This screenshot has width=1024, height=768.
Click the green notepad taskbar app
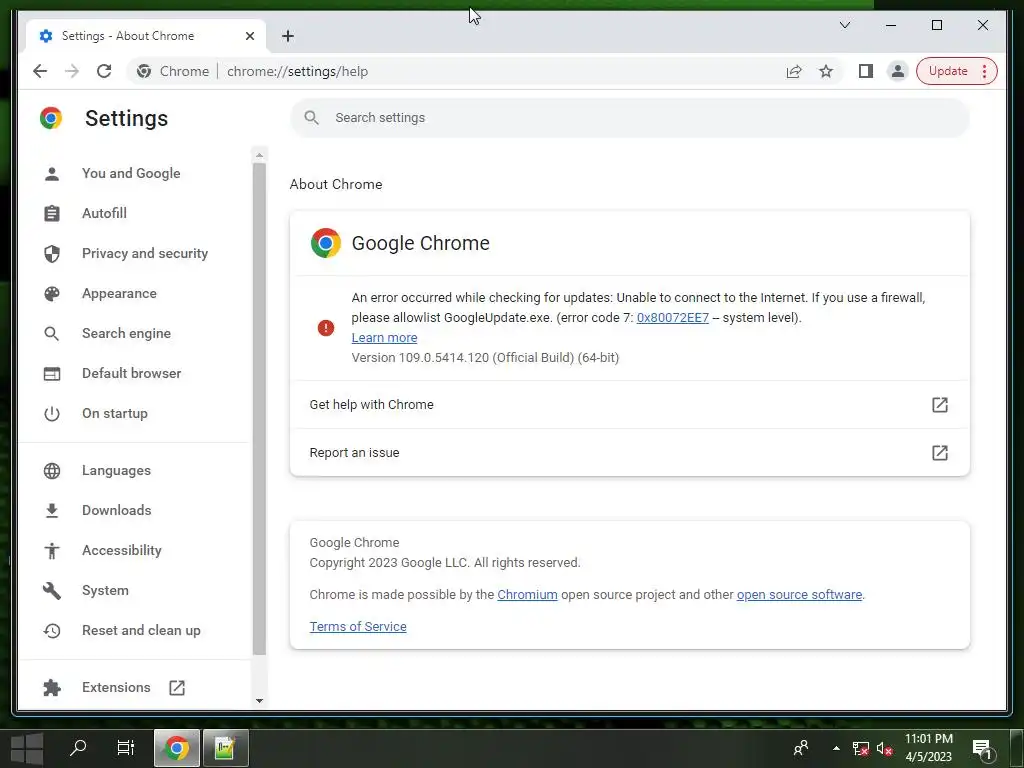click(225, 748)
